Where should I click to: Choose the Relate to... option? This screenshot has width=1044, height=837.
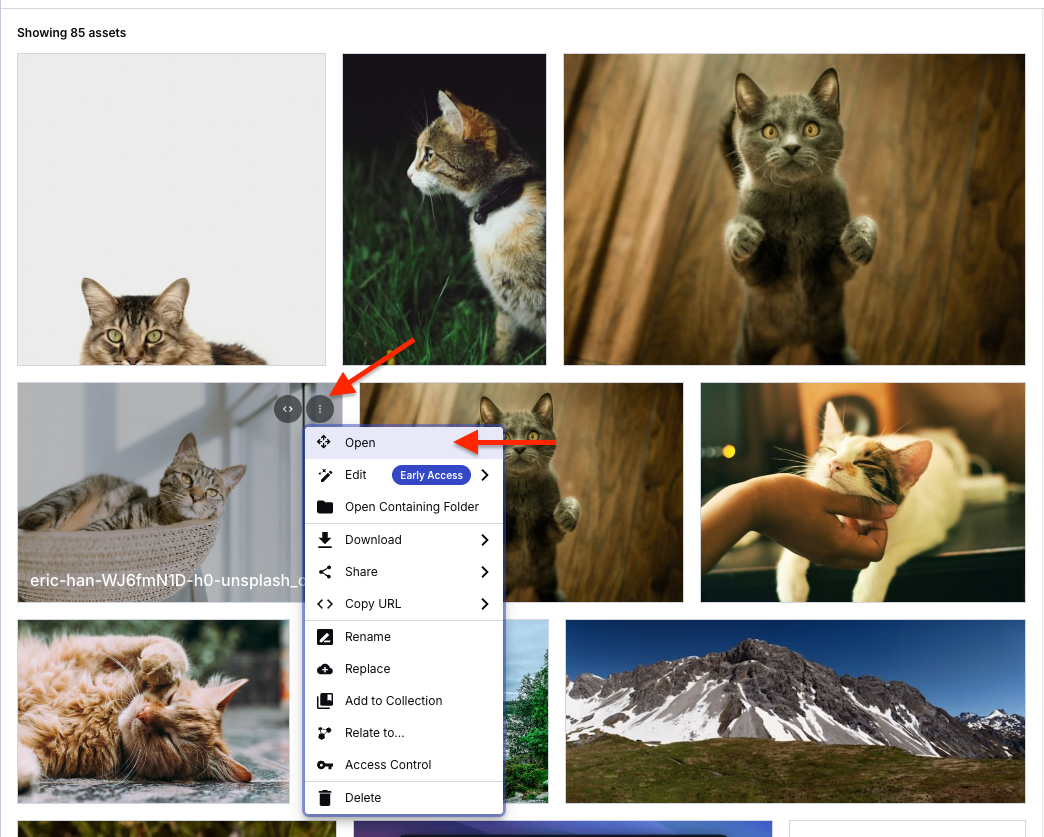[x=376, y=732]
